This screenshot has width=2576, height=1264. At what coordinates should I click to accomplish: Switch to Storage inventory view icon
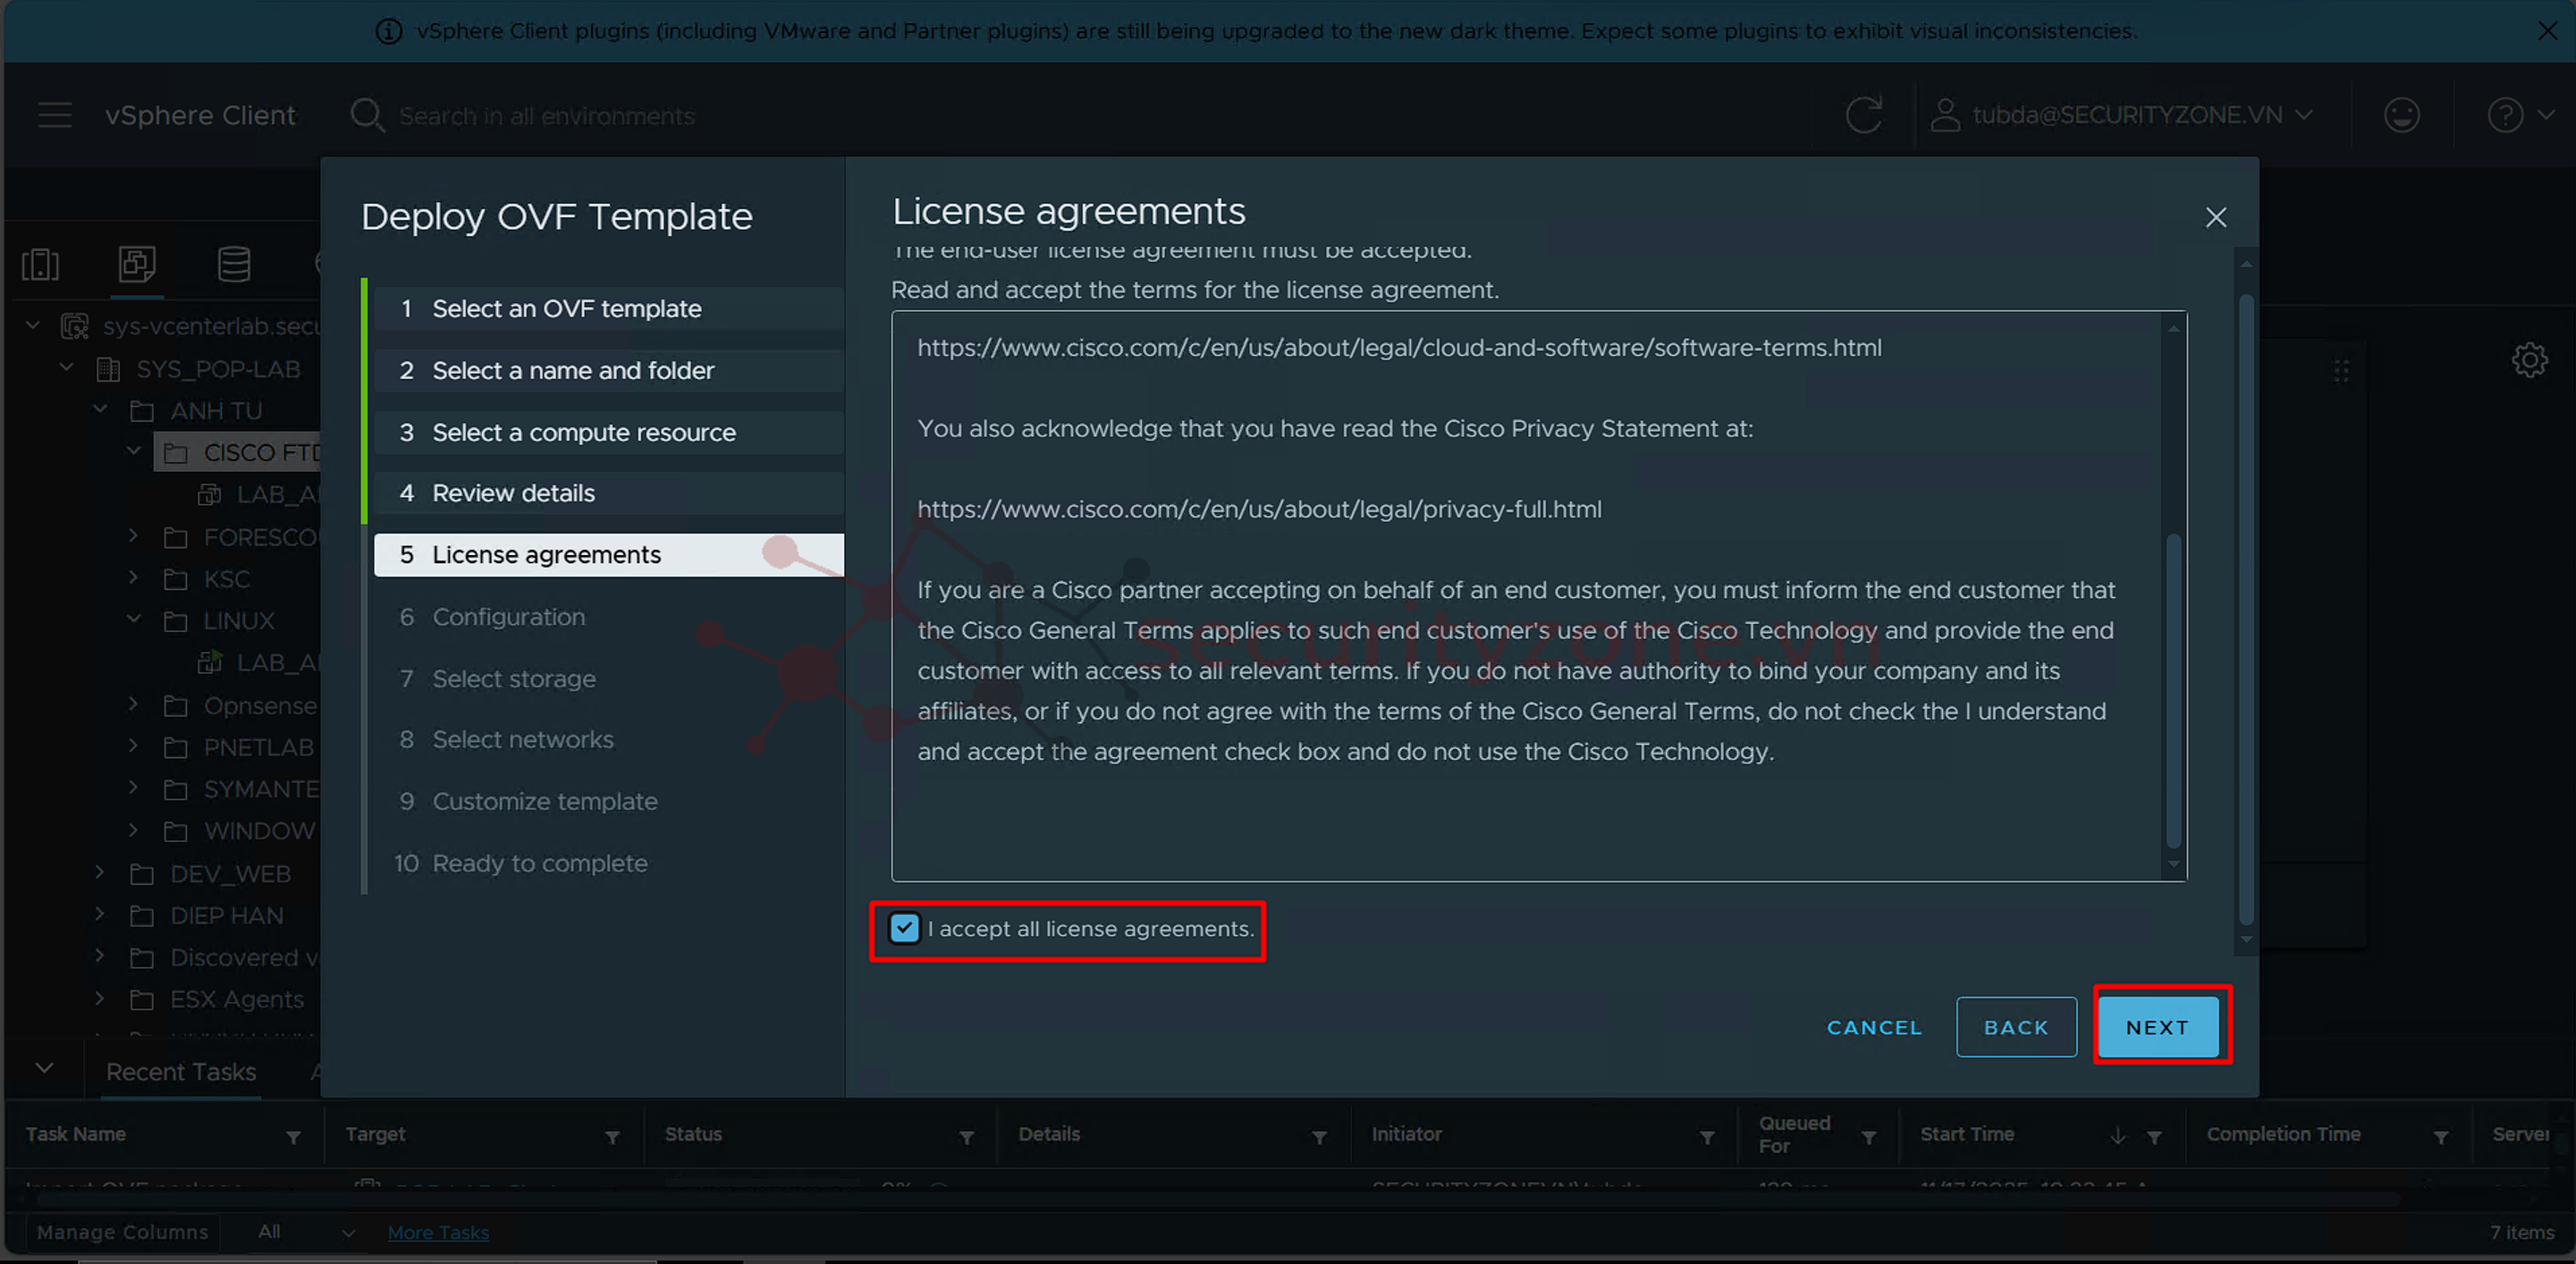pyautogui.click(x=234, y=264)
